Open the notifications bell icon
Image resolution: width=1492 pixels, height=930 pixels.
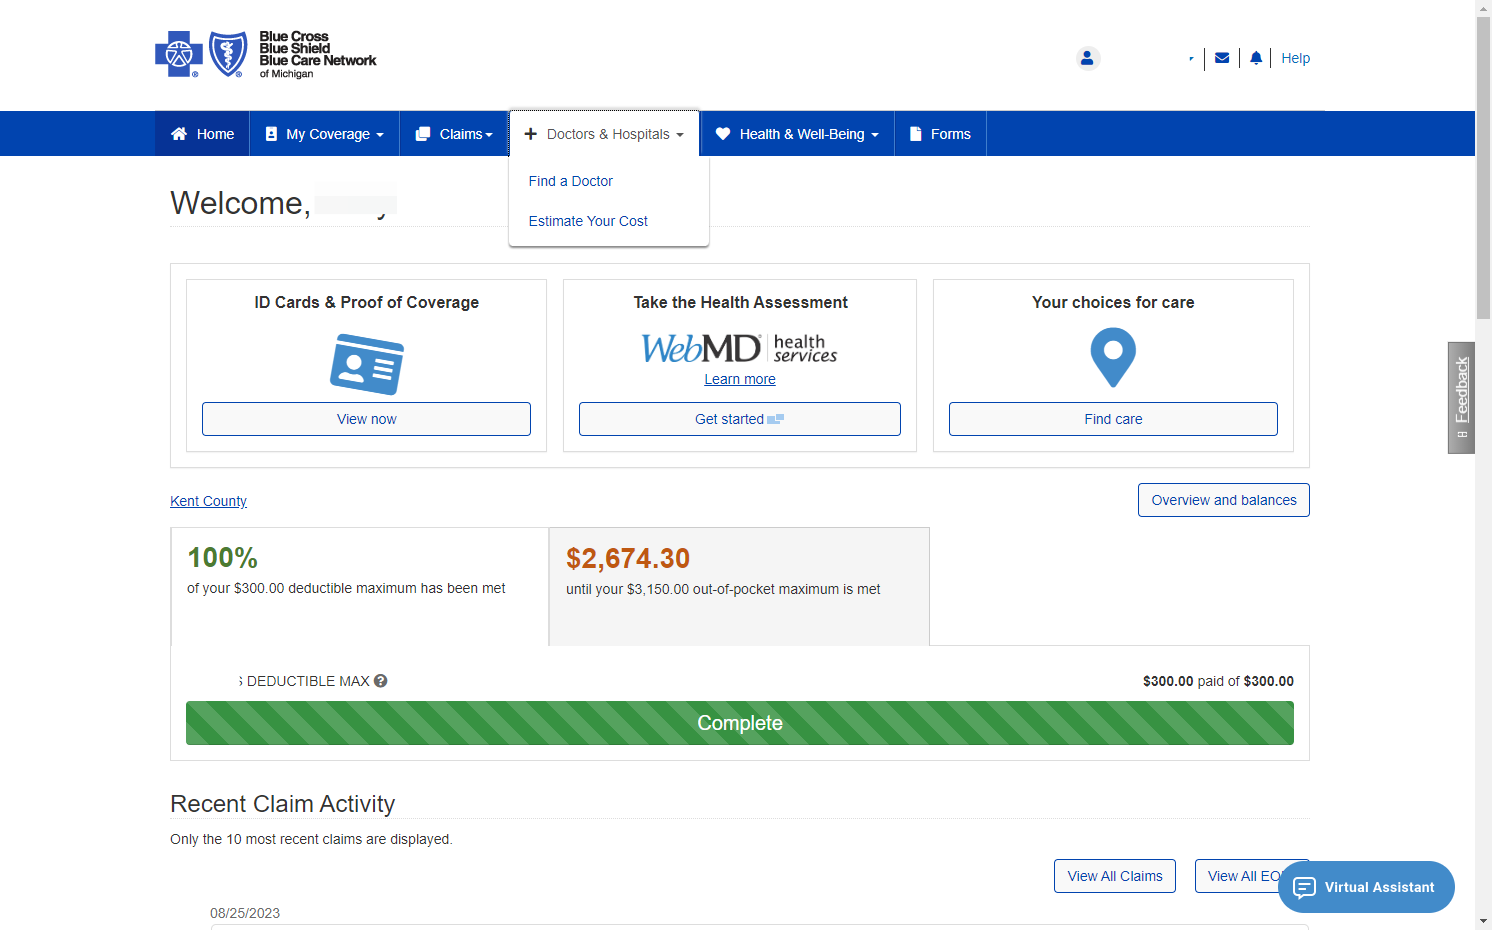(x=1256, y=58)
